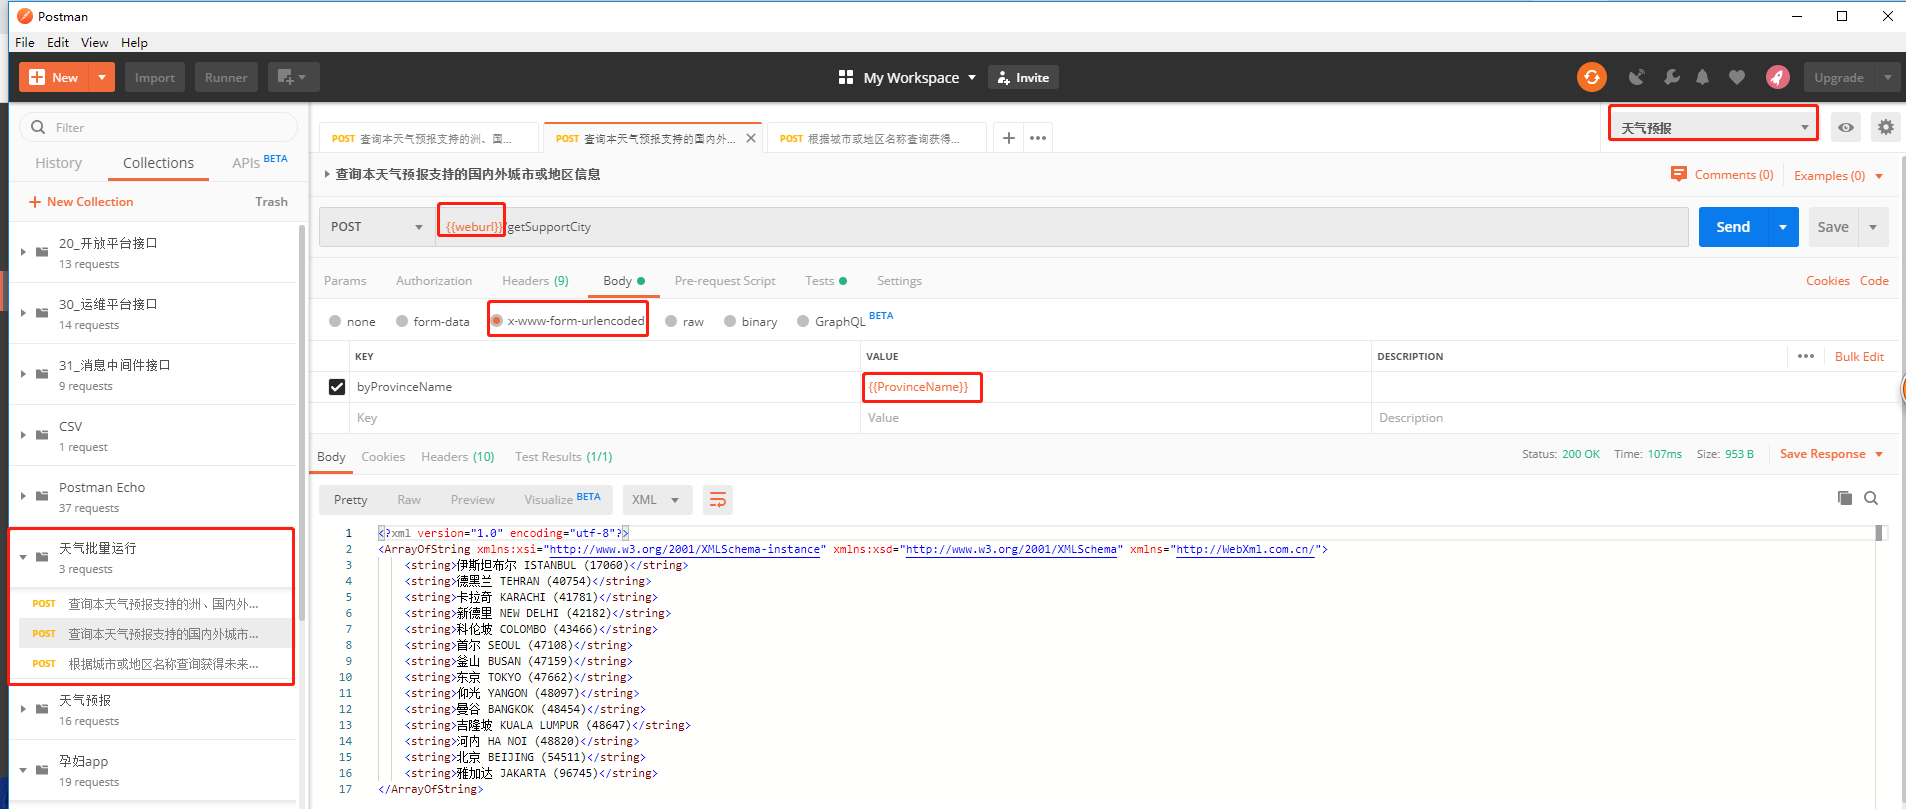Open the View menu
Viewport: 1906px width, 809px height.
(95, 42)
